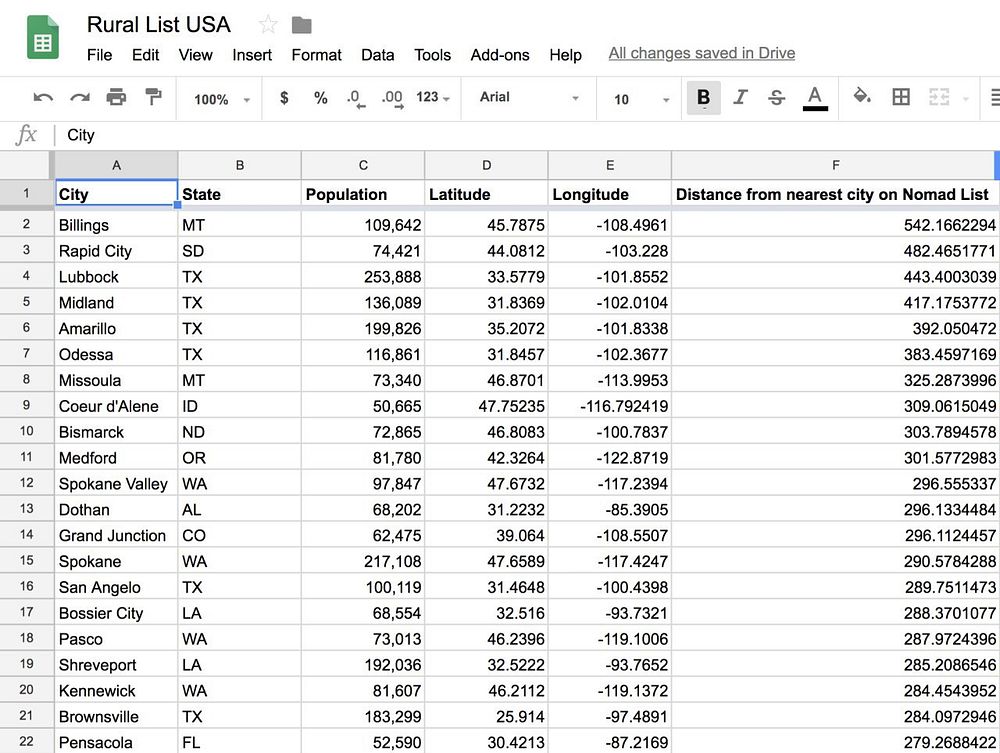Open the File menu
Image resolution: width=1000 pixels, height=753 pixels.
point(99,55)
